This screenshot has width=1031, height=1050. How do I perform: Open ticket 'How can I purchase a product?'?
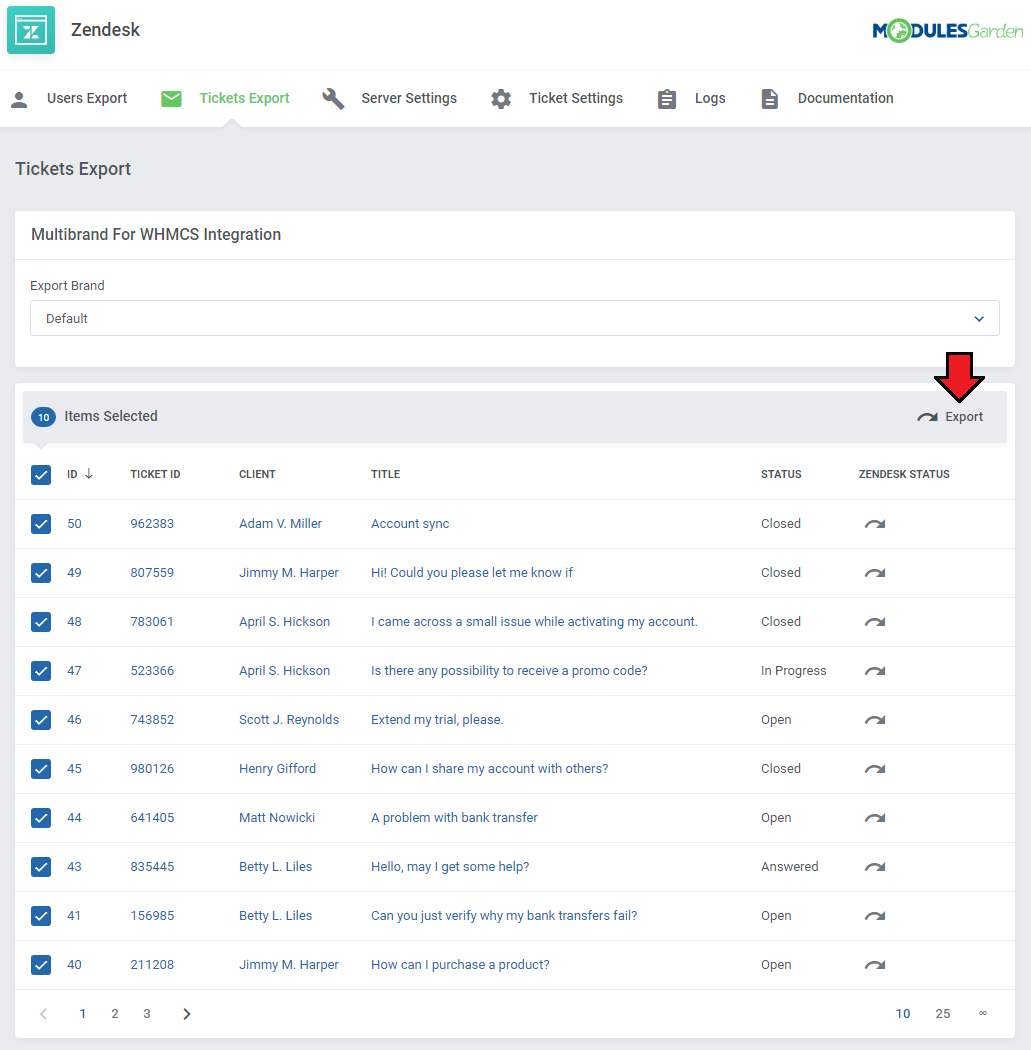click(460, 965)
